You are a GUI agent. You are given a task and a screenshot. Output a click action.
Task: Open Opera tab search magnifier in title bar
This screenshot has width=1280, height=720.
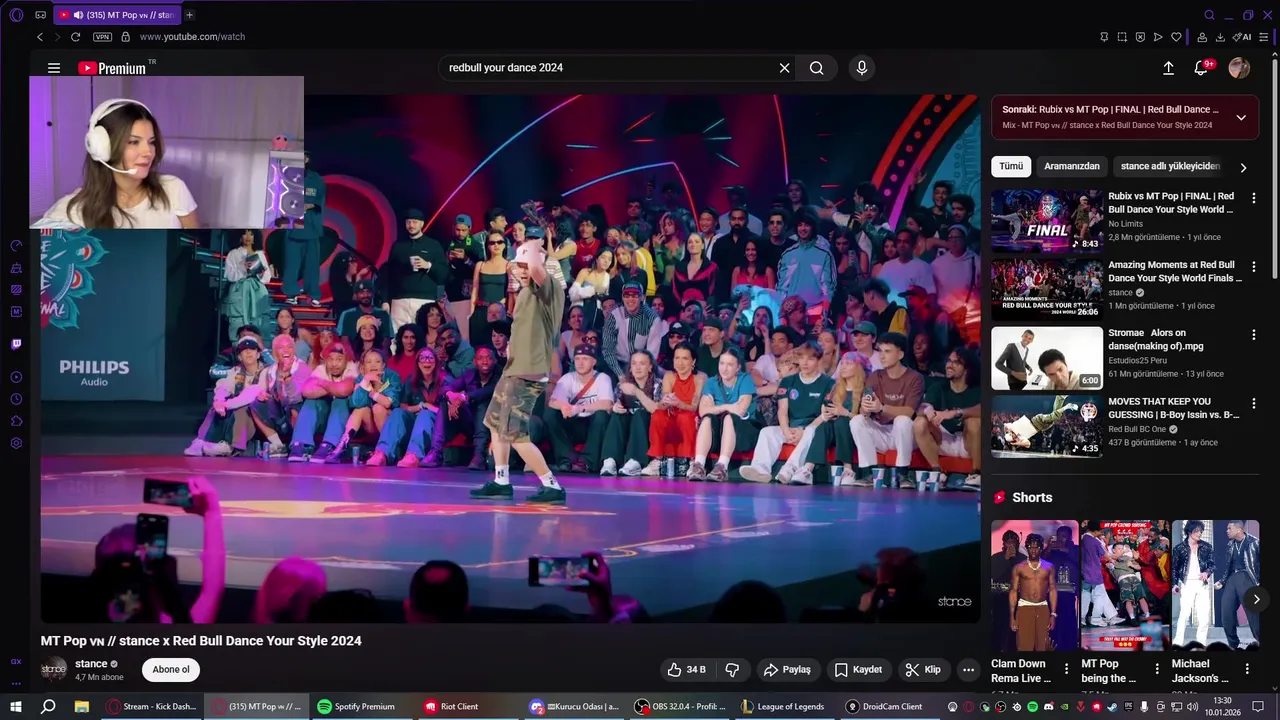(1209, 15)
